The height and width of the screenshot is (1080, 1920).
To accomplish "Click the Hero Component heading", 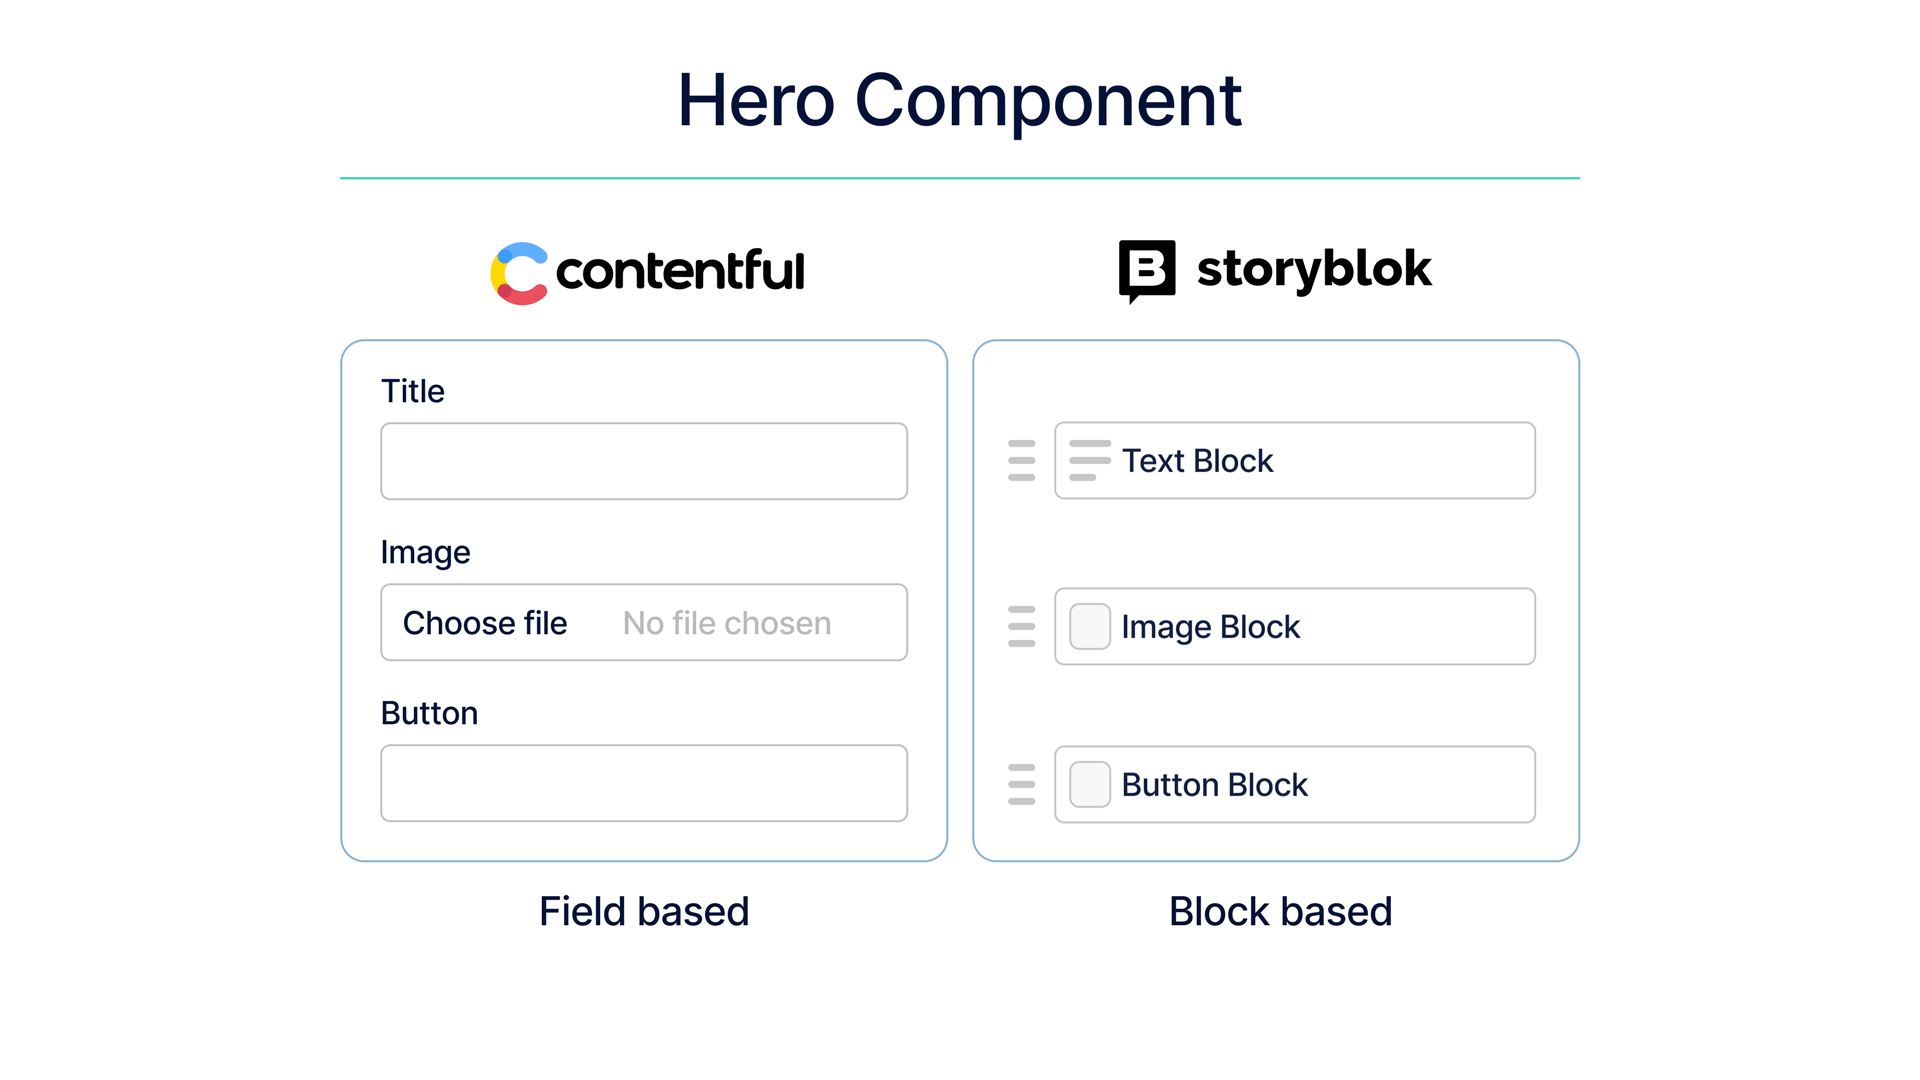I will [x=959, y=101].
